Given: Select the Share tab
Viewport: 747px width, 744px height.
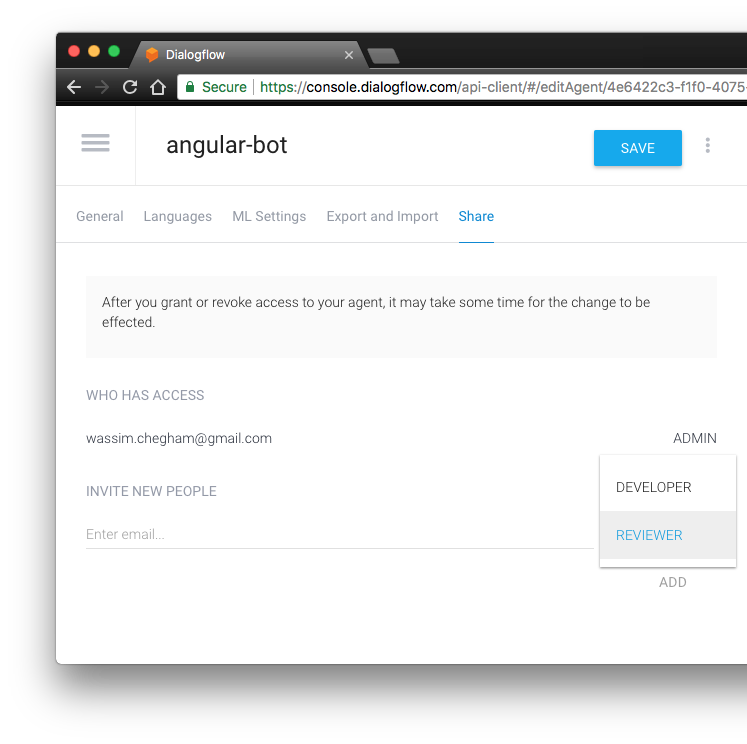Looking at the screenshot, I should coord(476,216).
